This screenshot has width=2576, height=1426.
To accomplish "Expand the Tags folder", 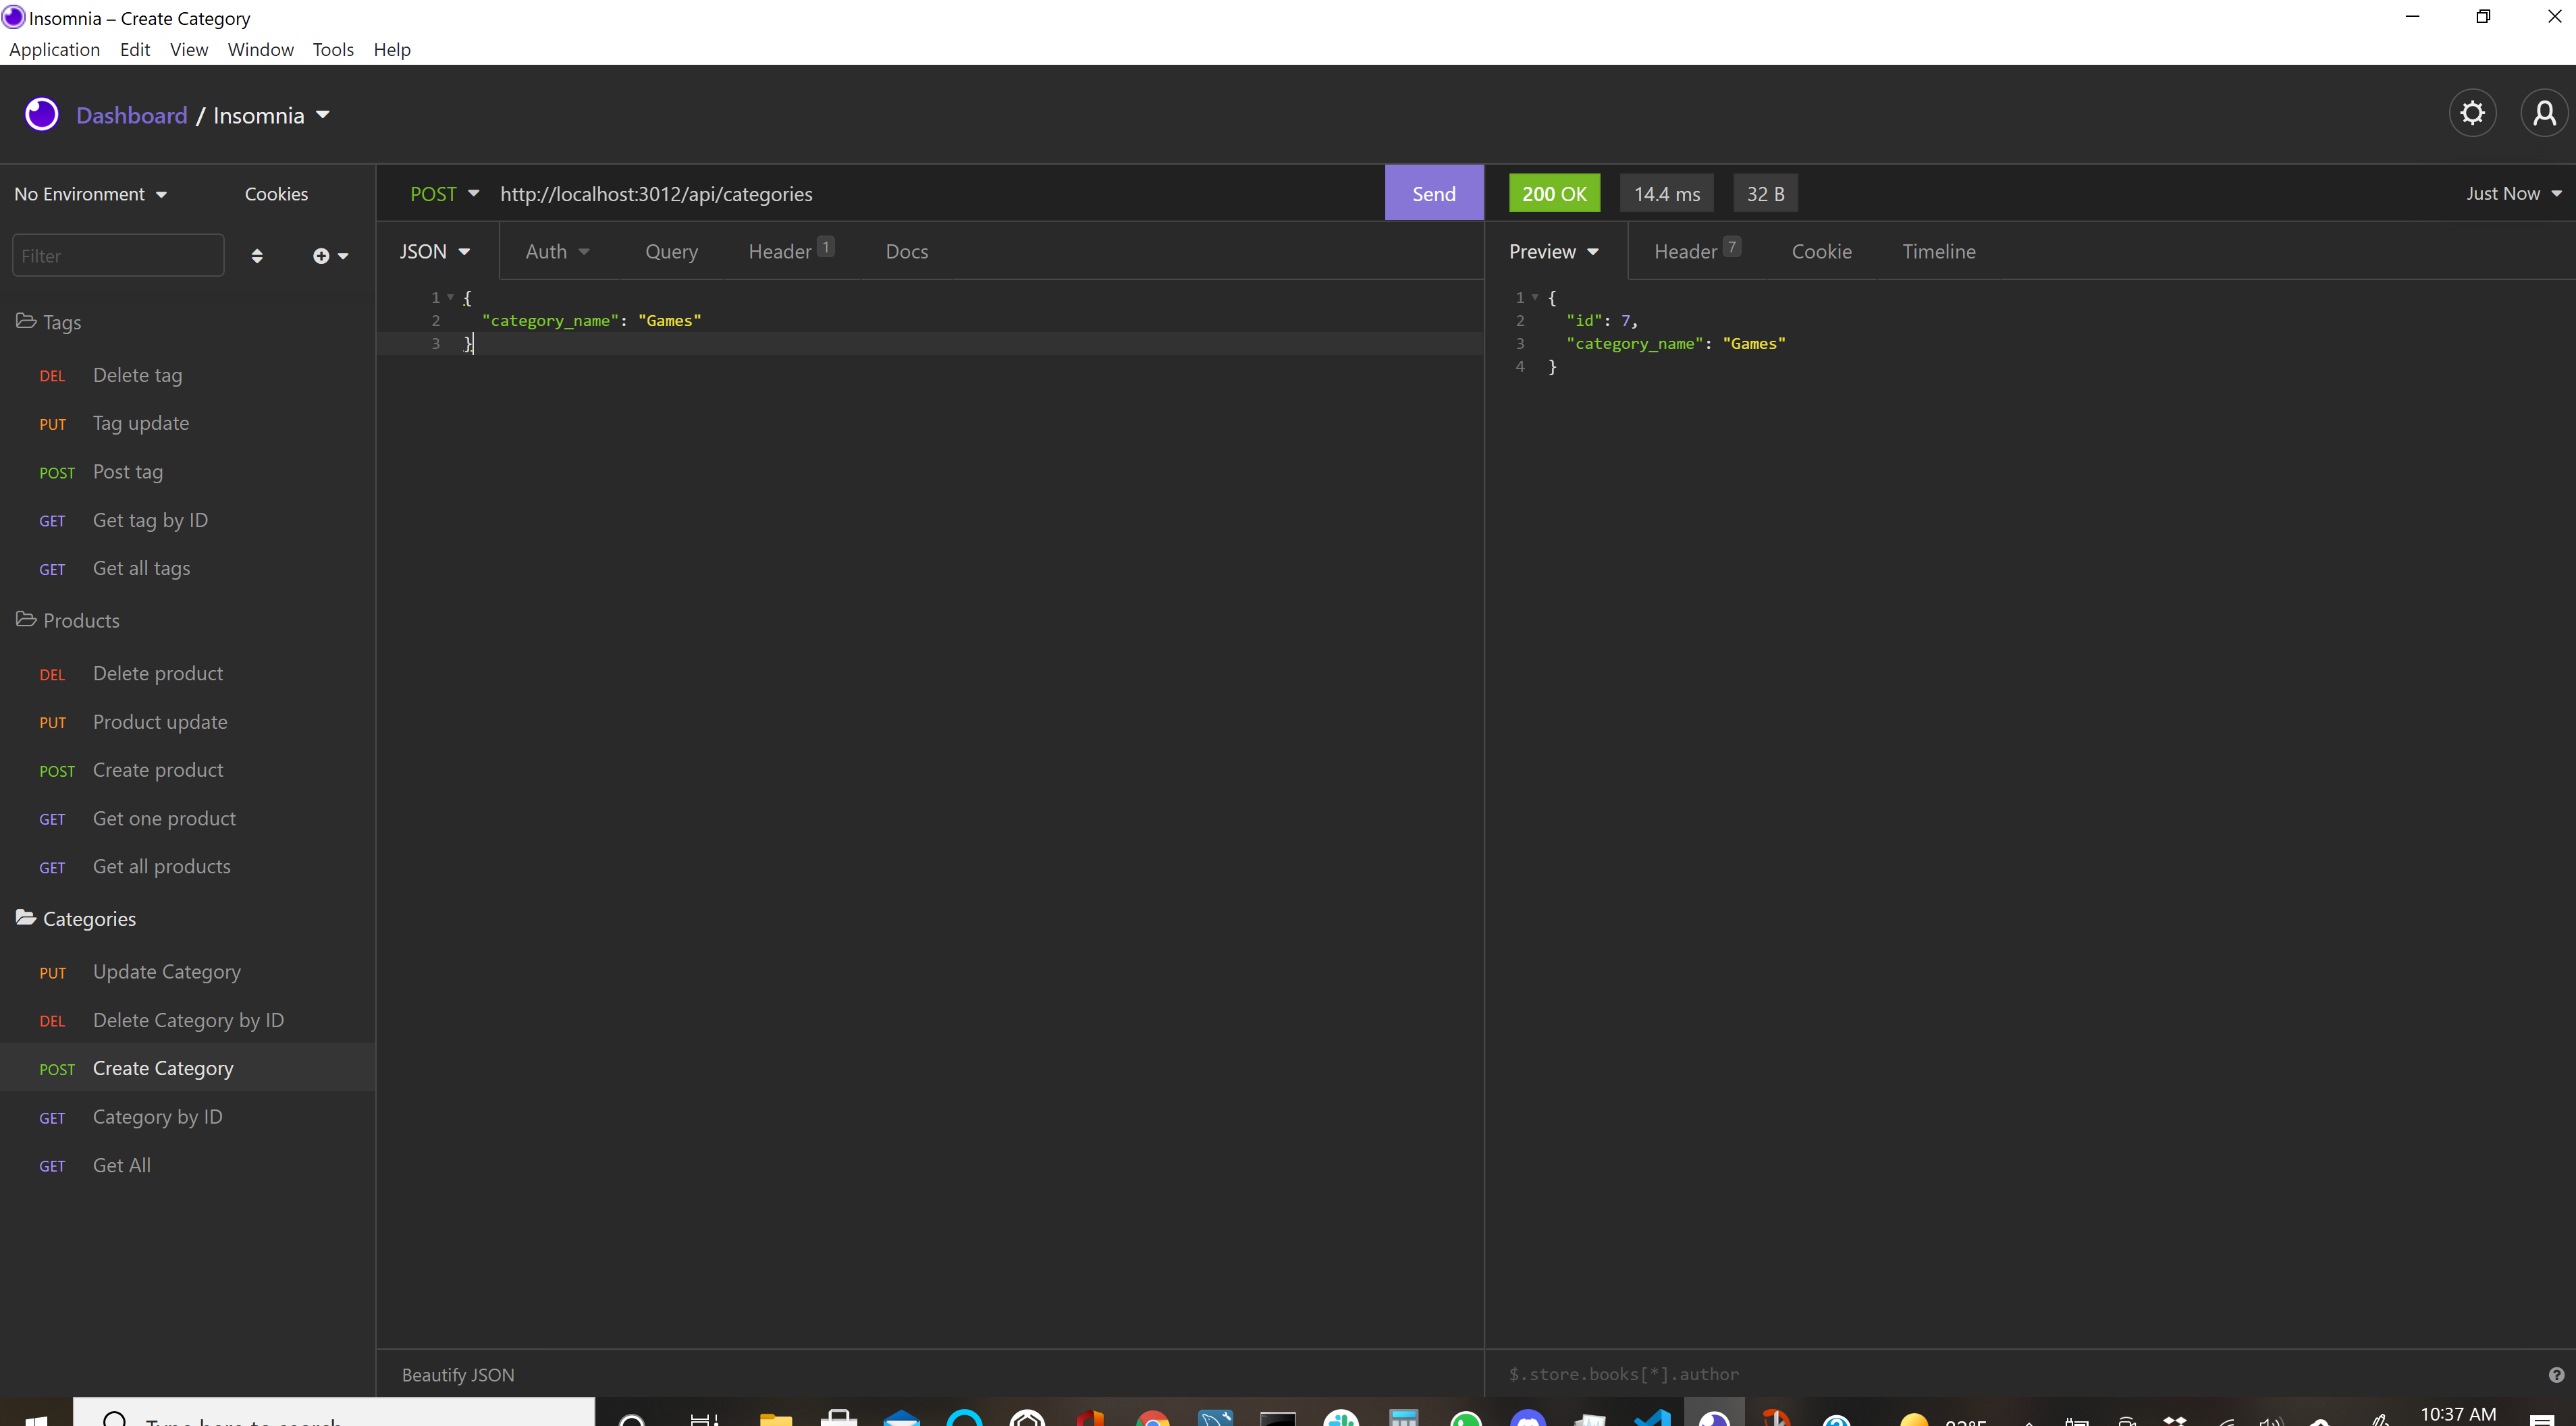I will (61, 322).
